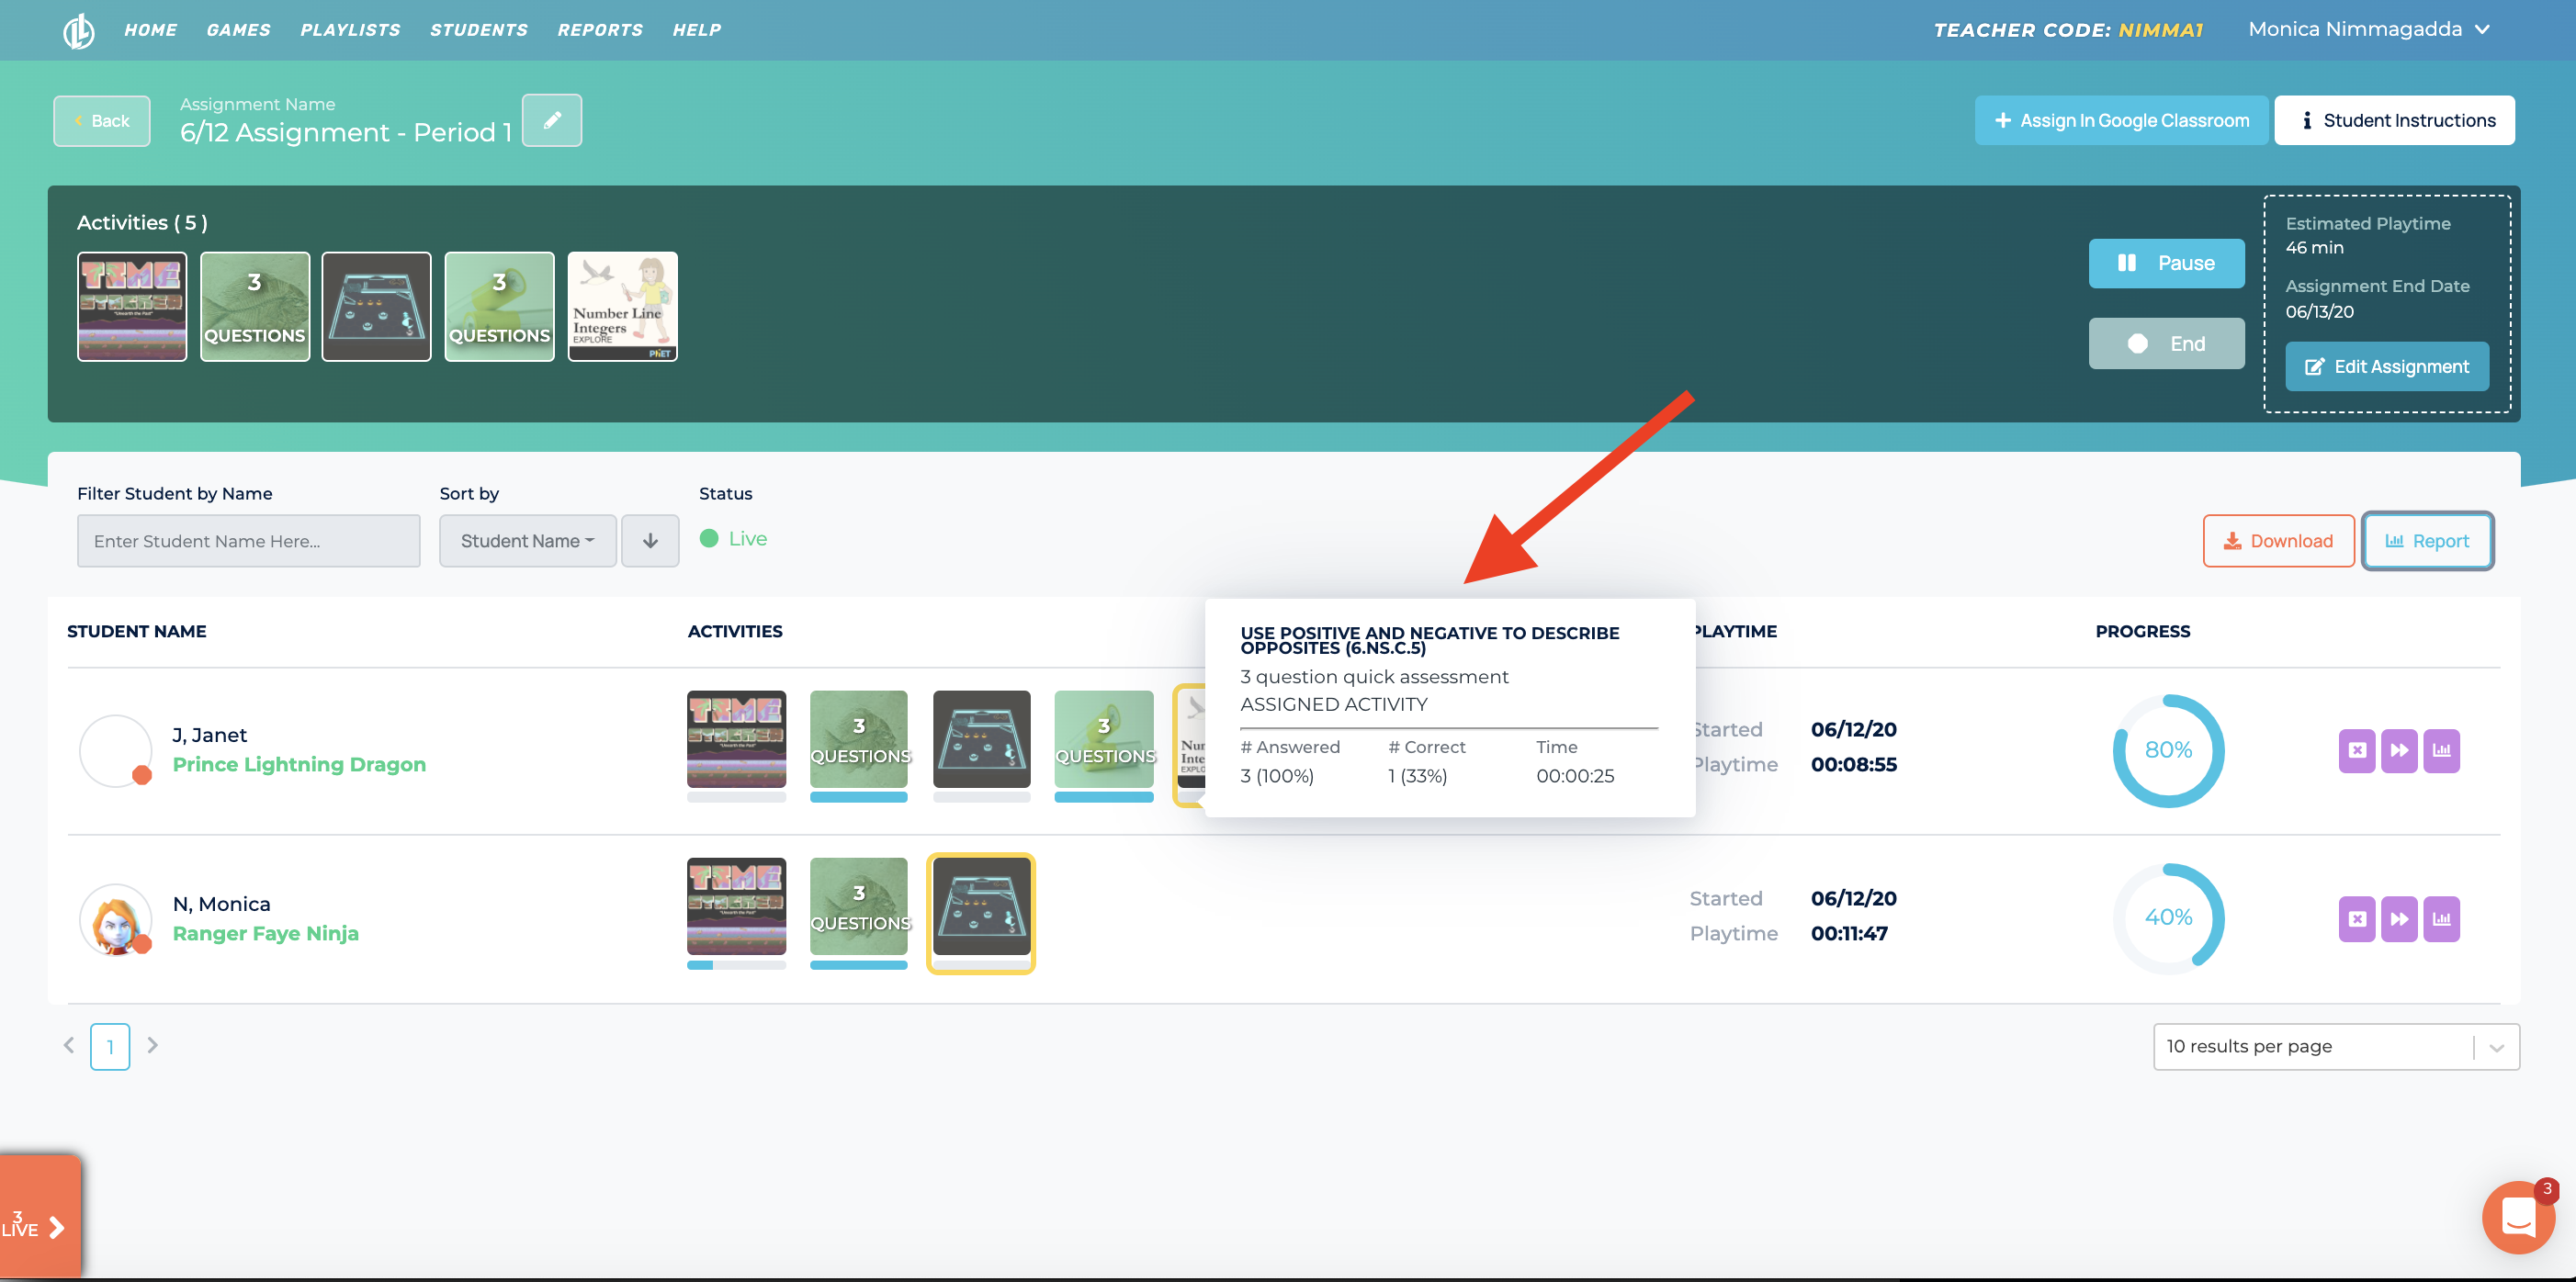Open the chat bubble support icon
Screen dimensions: 2576x1282
point(2517,1217)
